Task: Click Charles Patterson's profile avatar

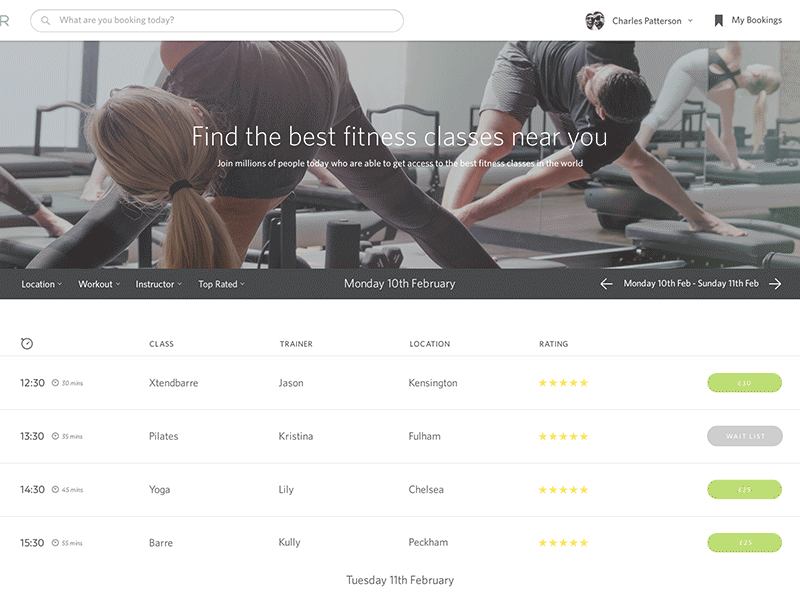Action: 595,19
